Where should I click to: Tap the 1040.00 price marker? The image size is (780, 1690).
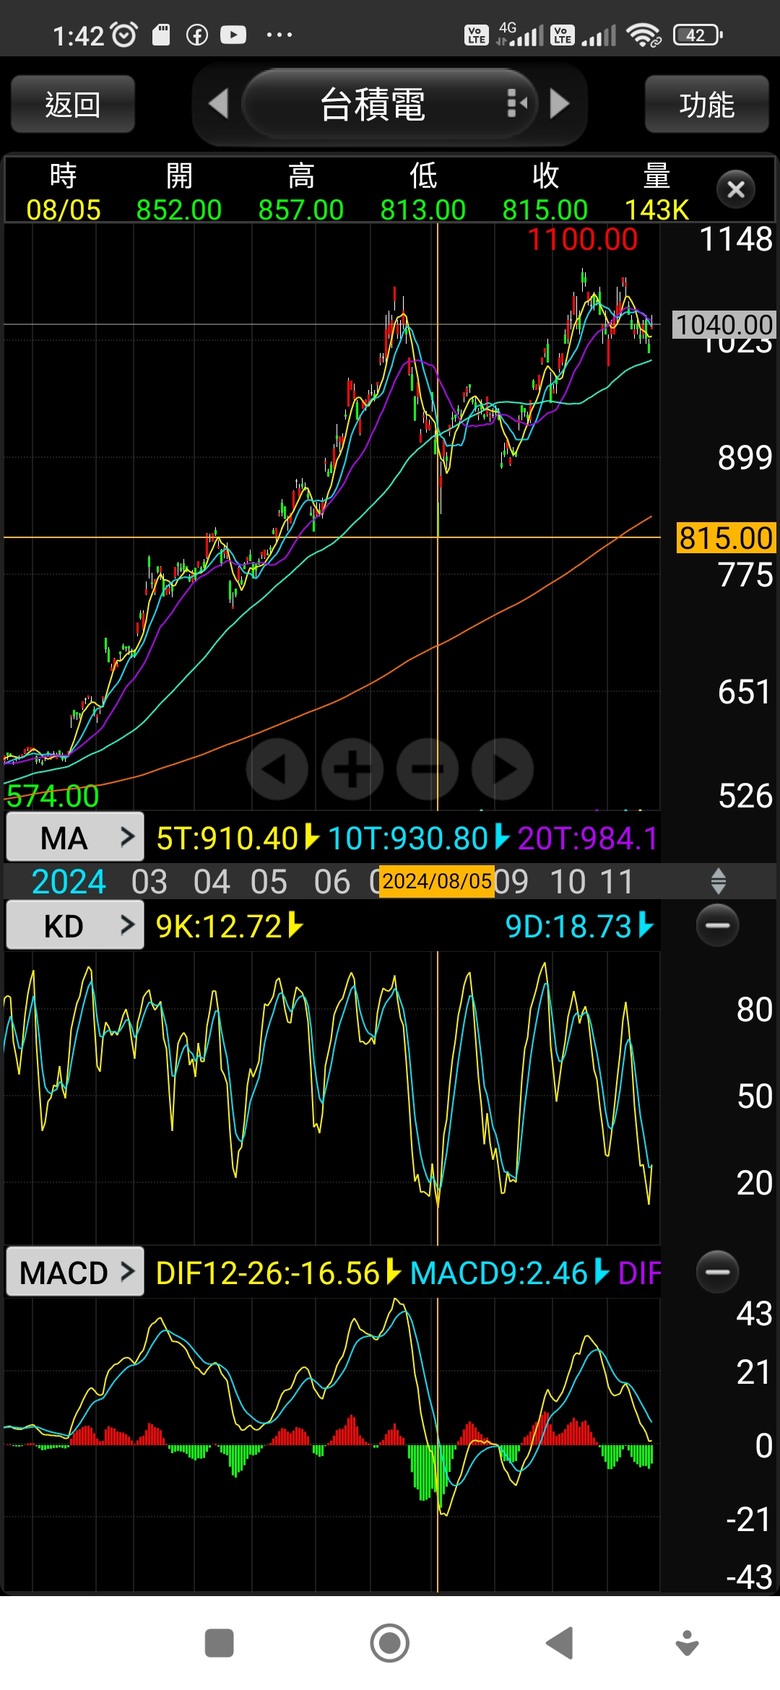point(724,325)
